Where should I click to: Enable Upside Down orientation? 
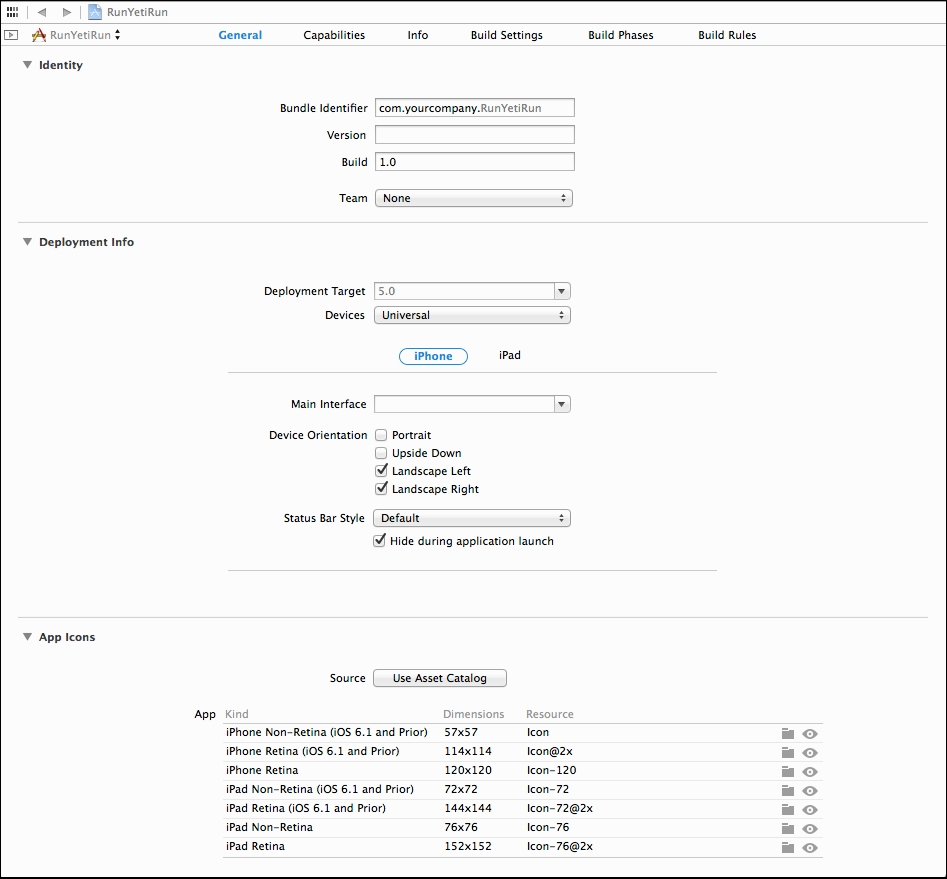coord(381,453)
